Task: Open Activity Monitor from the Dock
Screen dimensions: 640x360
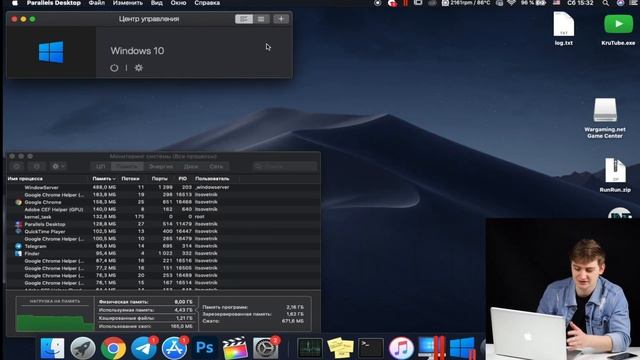Action: coord(310,348)
